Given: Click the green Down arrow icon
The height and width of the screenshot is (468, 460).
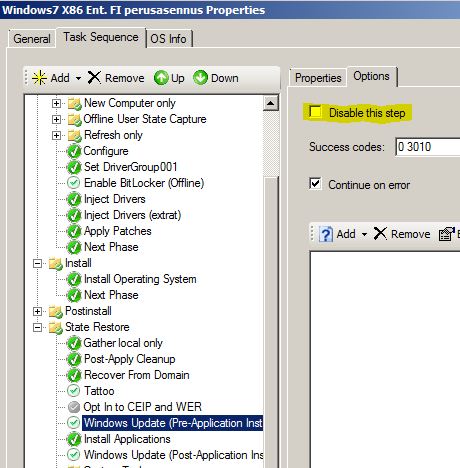Looking at the screenshot, I should 201,78.
